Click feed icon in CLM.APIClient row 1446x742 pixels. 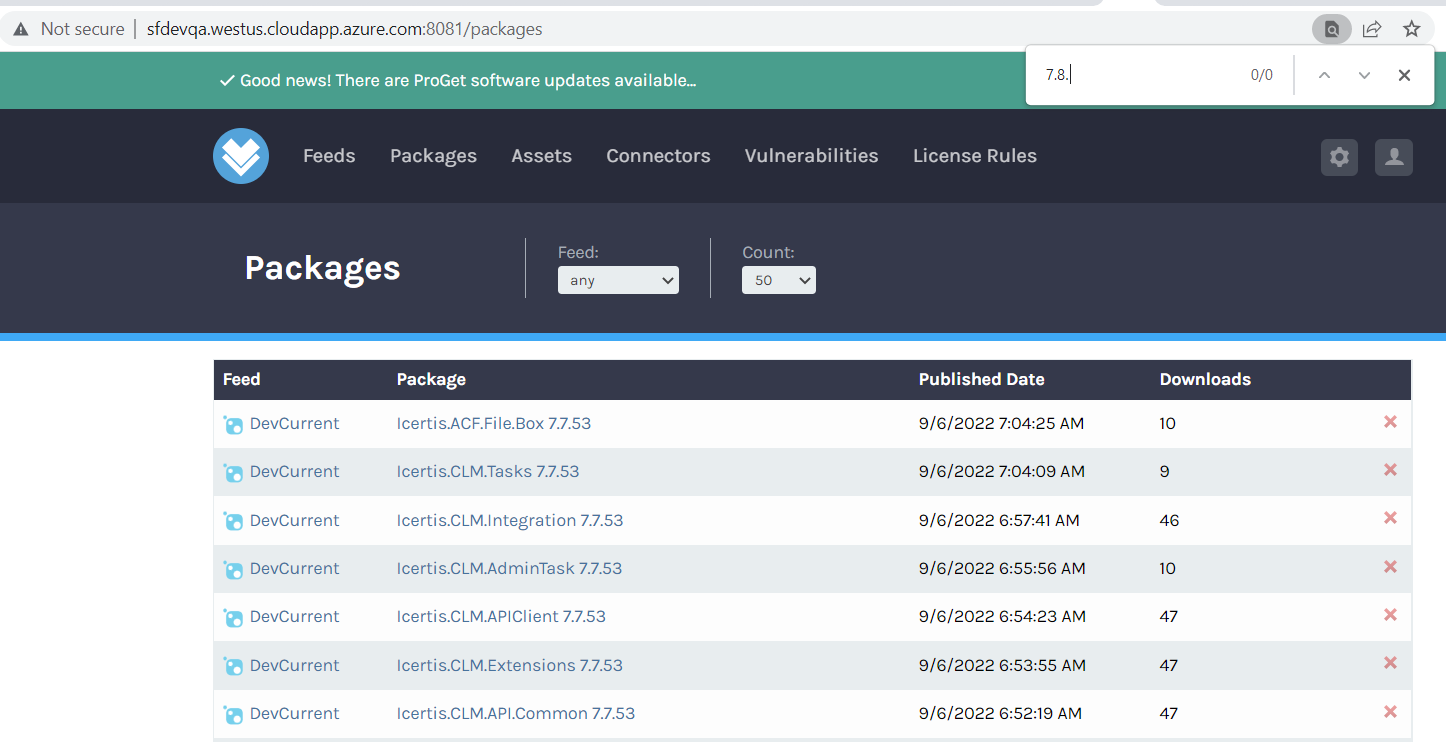pos(233,618)
